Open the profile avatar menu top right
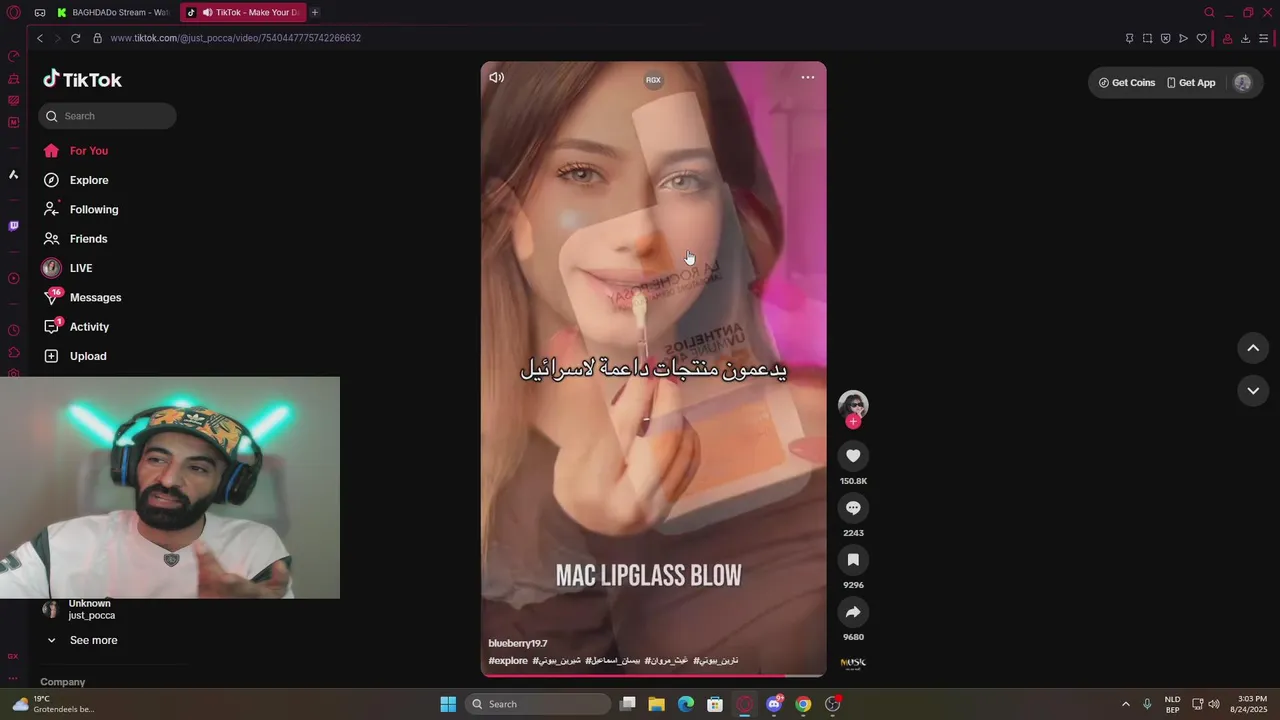The width and height of the screenshot is (1280, 720). coord(1243,83)
